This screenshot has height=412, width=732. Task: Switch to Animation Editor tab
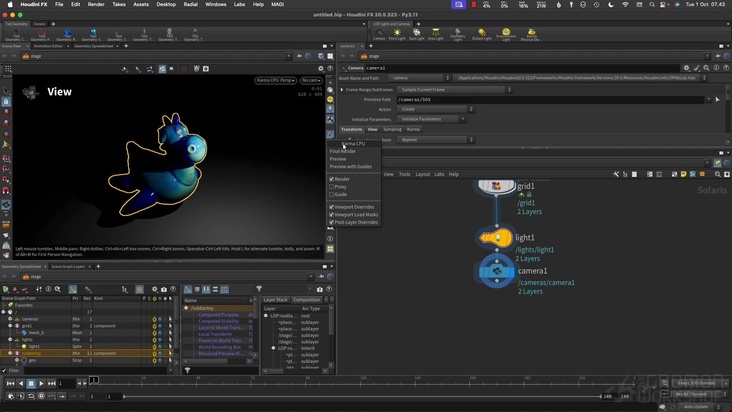tap(48, 46)
